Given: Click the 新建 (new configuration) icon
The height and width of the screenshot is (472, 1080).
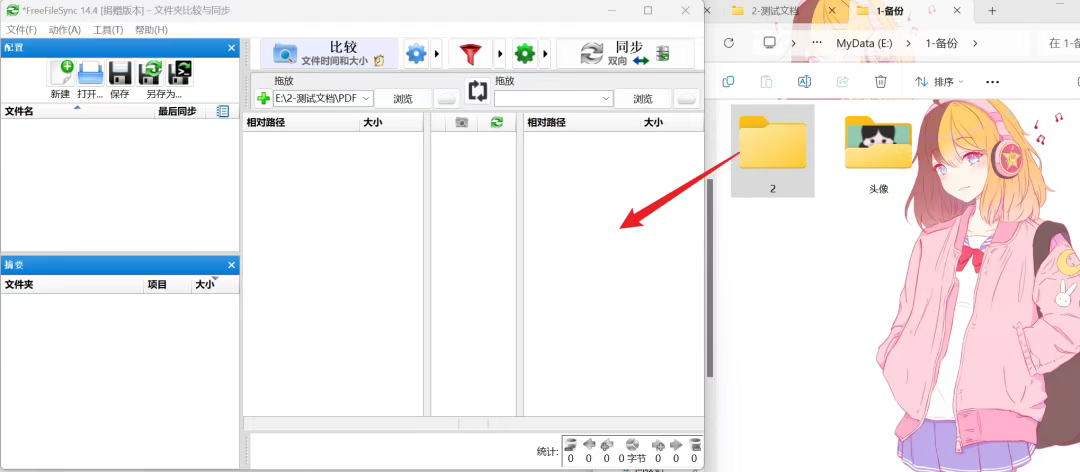Looking at the screenshot, I should pyautogui.click(x=61, y=72).
